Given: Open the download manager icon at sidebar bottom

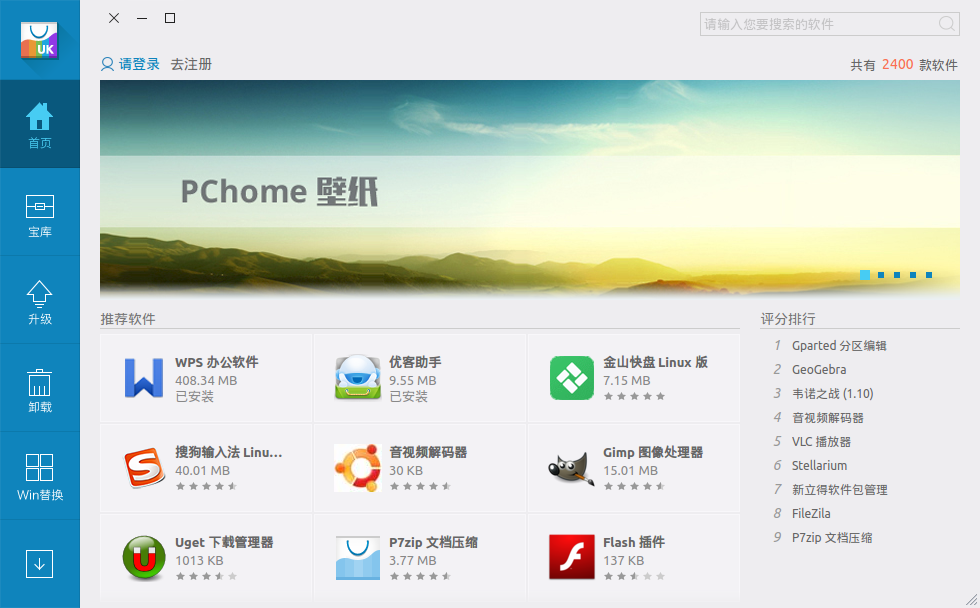Looking at the screenshot, I should point(40,564).
